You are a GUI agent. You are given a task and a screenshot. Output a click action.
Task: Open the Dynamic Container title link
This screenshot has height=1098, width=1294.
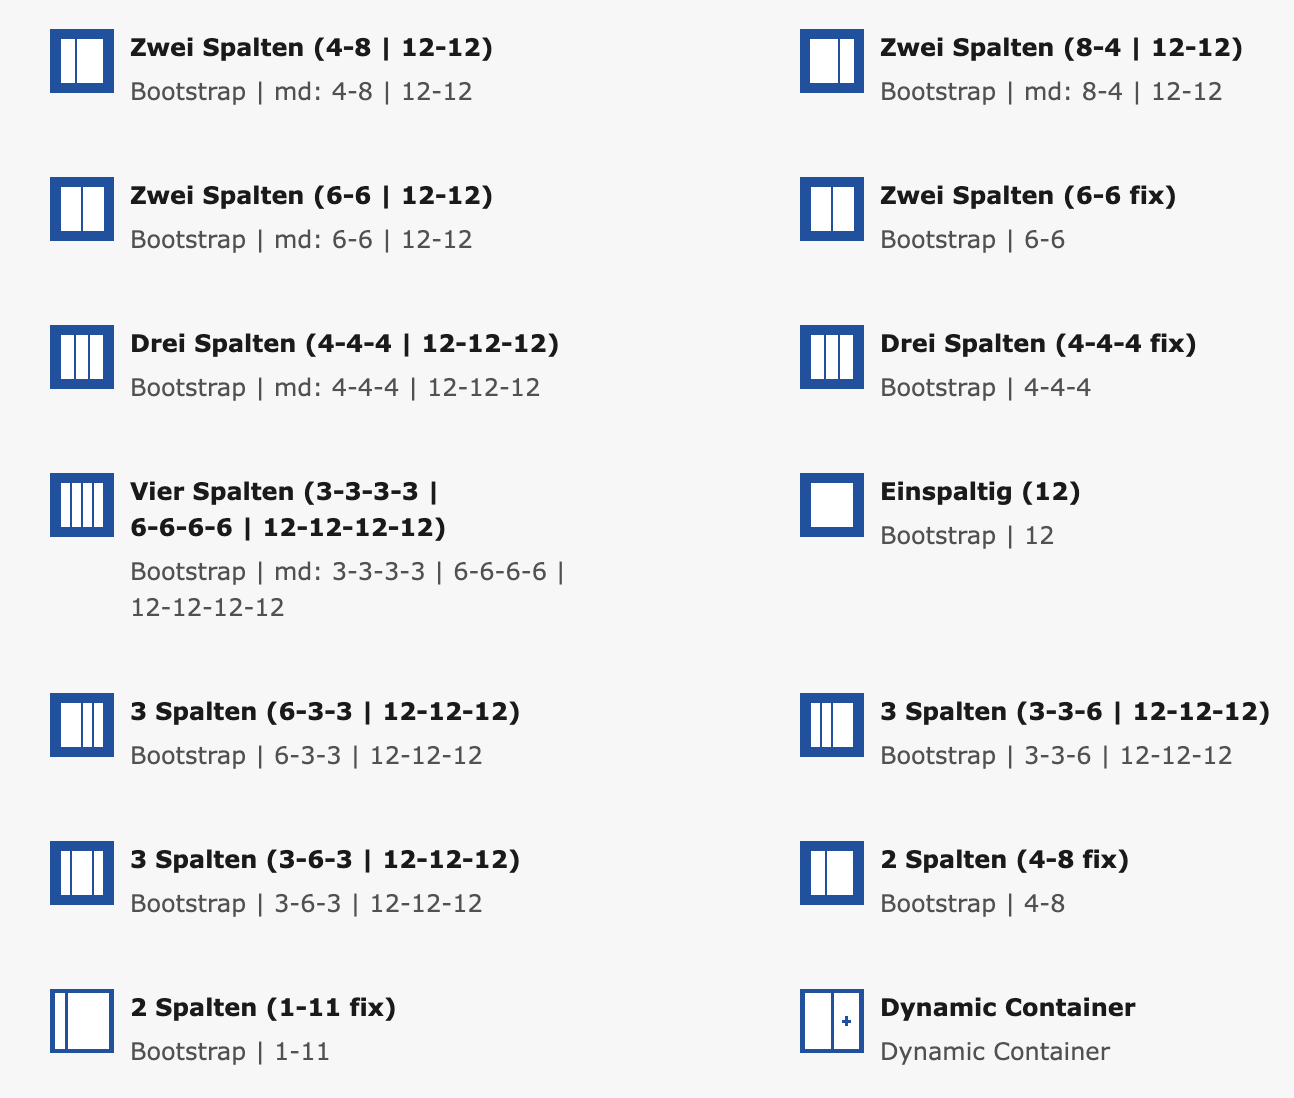point(1007,1007)
